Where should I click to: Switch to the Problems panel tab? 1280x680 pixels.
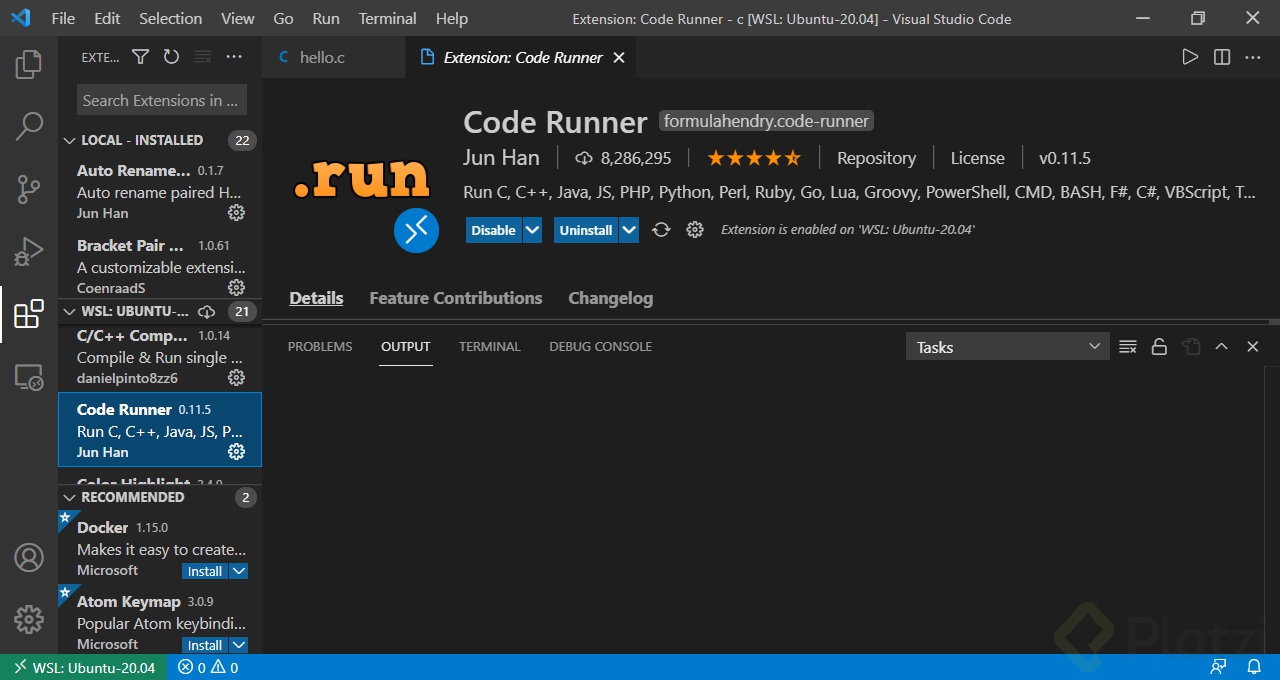(x=320, y=346)
